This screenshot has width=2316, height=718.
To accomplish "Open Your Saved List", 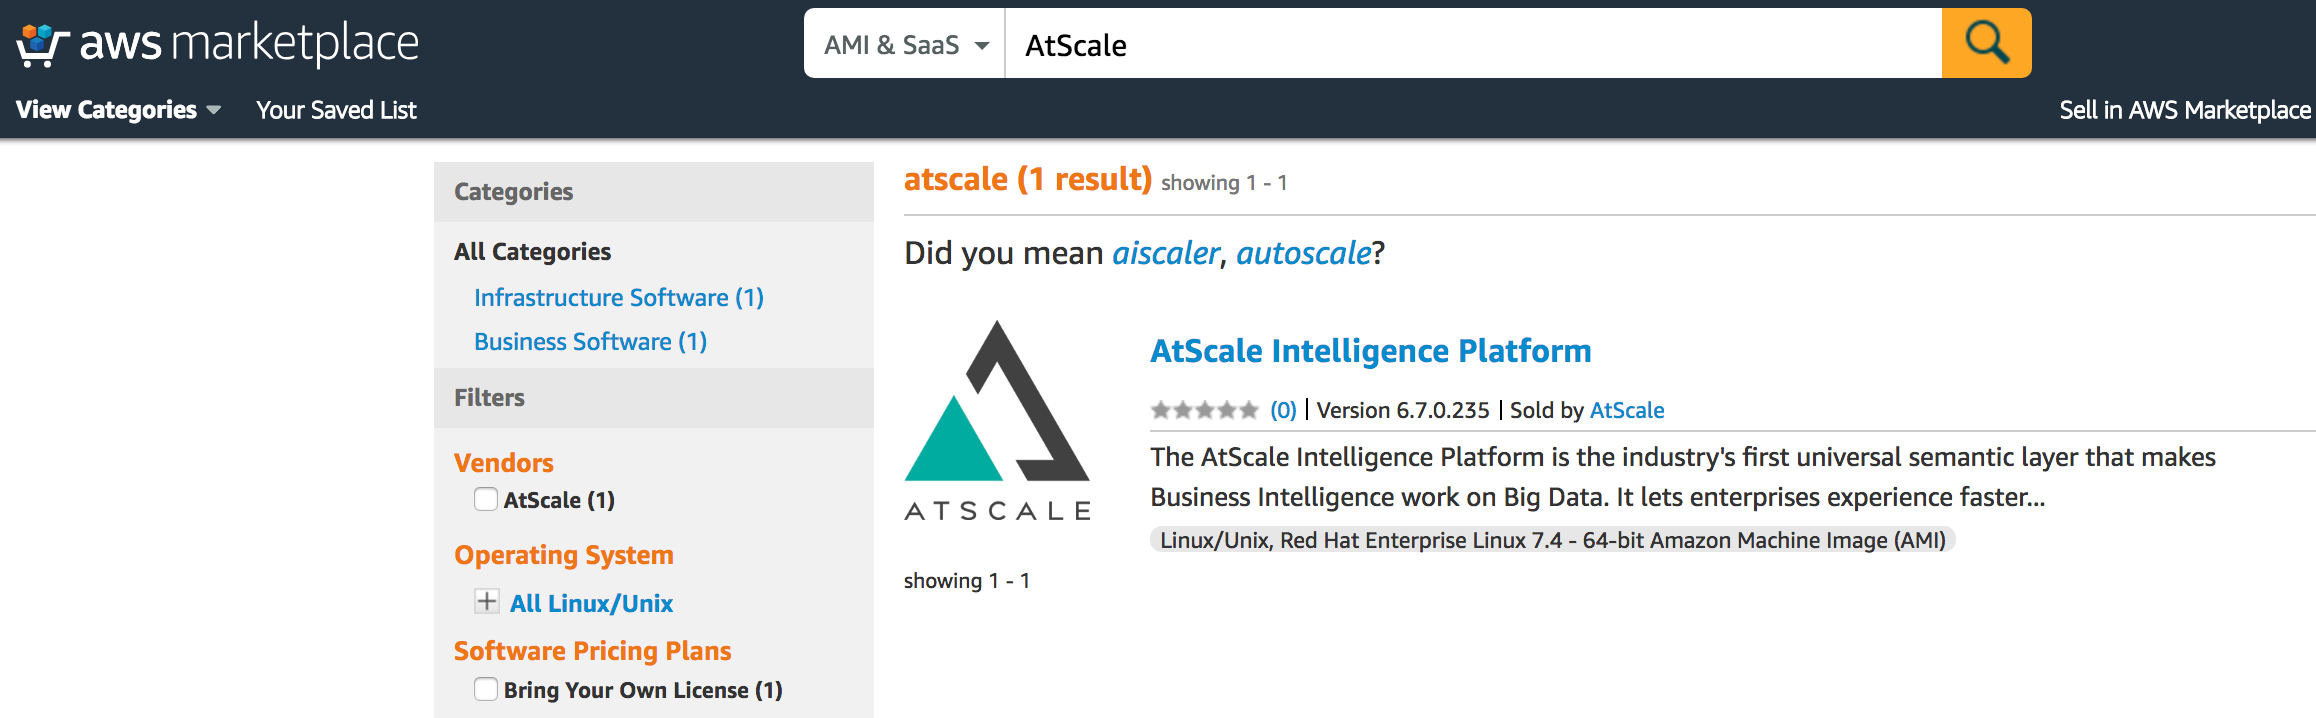I will [336, 110].
